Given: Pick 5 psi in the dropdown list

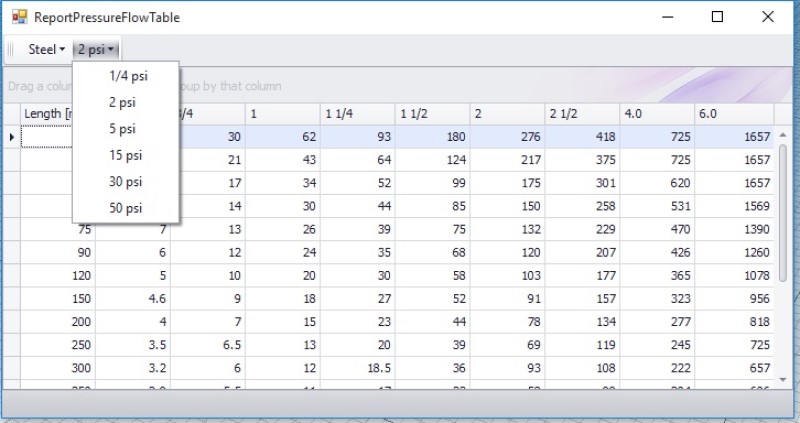Looking at the screenshot, I should 123,129.
